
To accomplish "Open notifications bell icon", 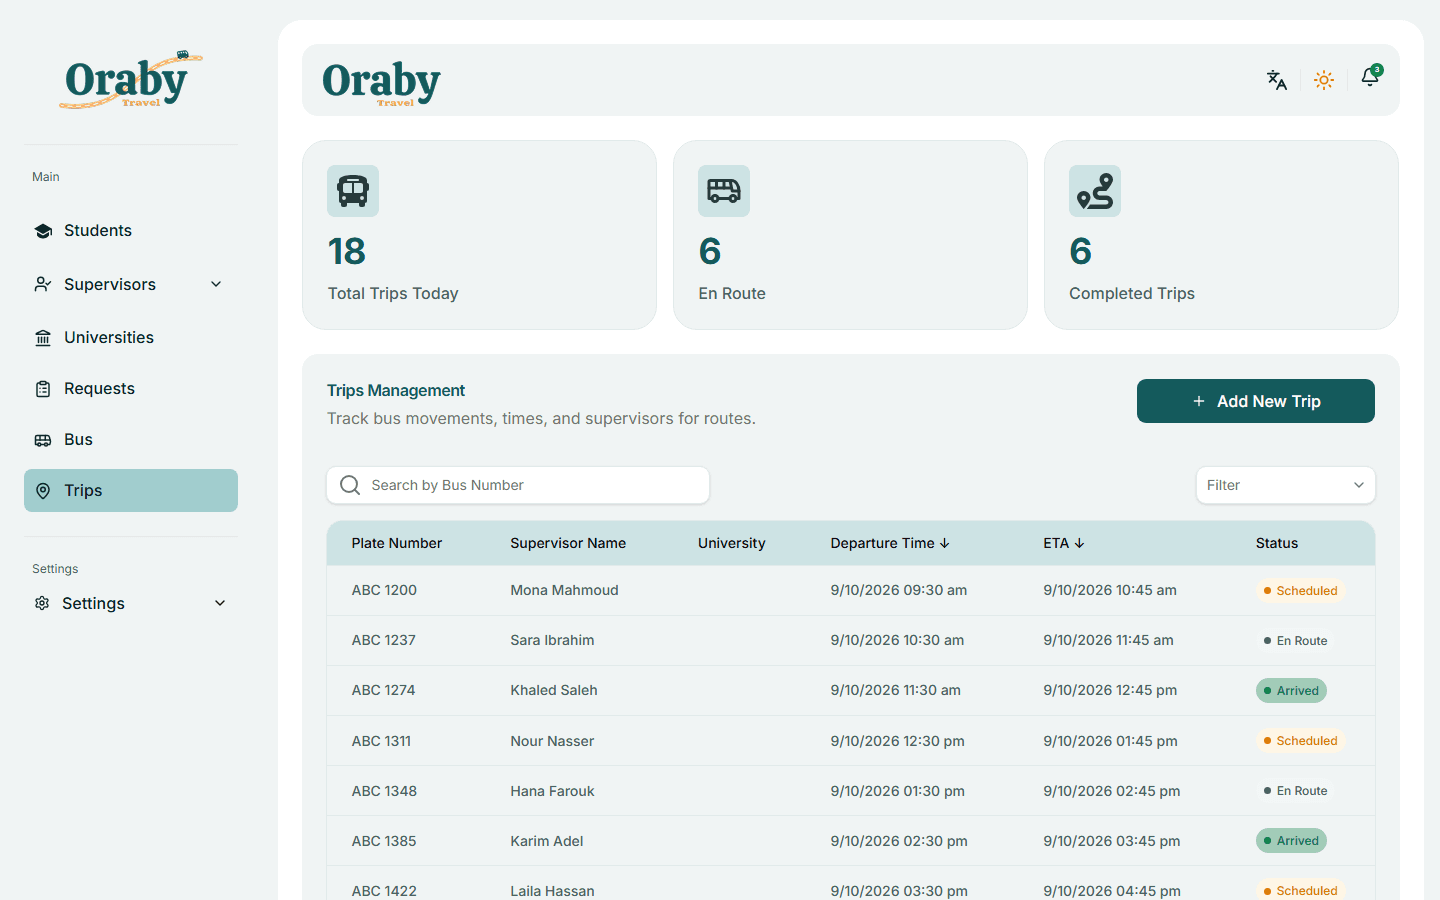I will click(x=1370, y=77).
